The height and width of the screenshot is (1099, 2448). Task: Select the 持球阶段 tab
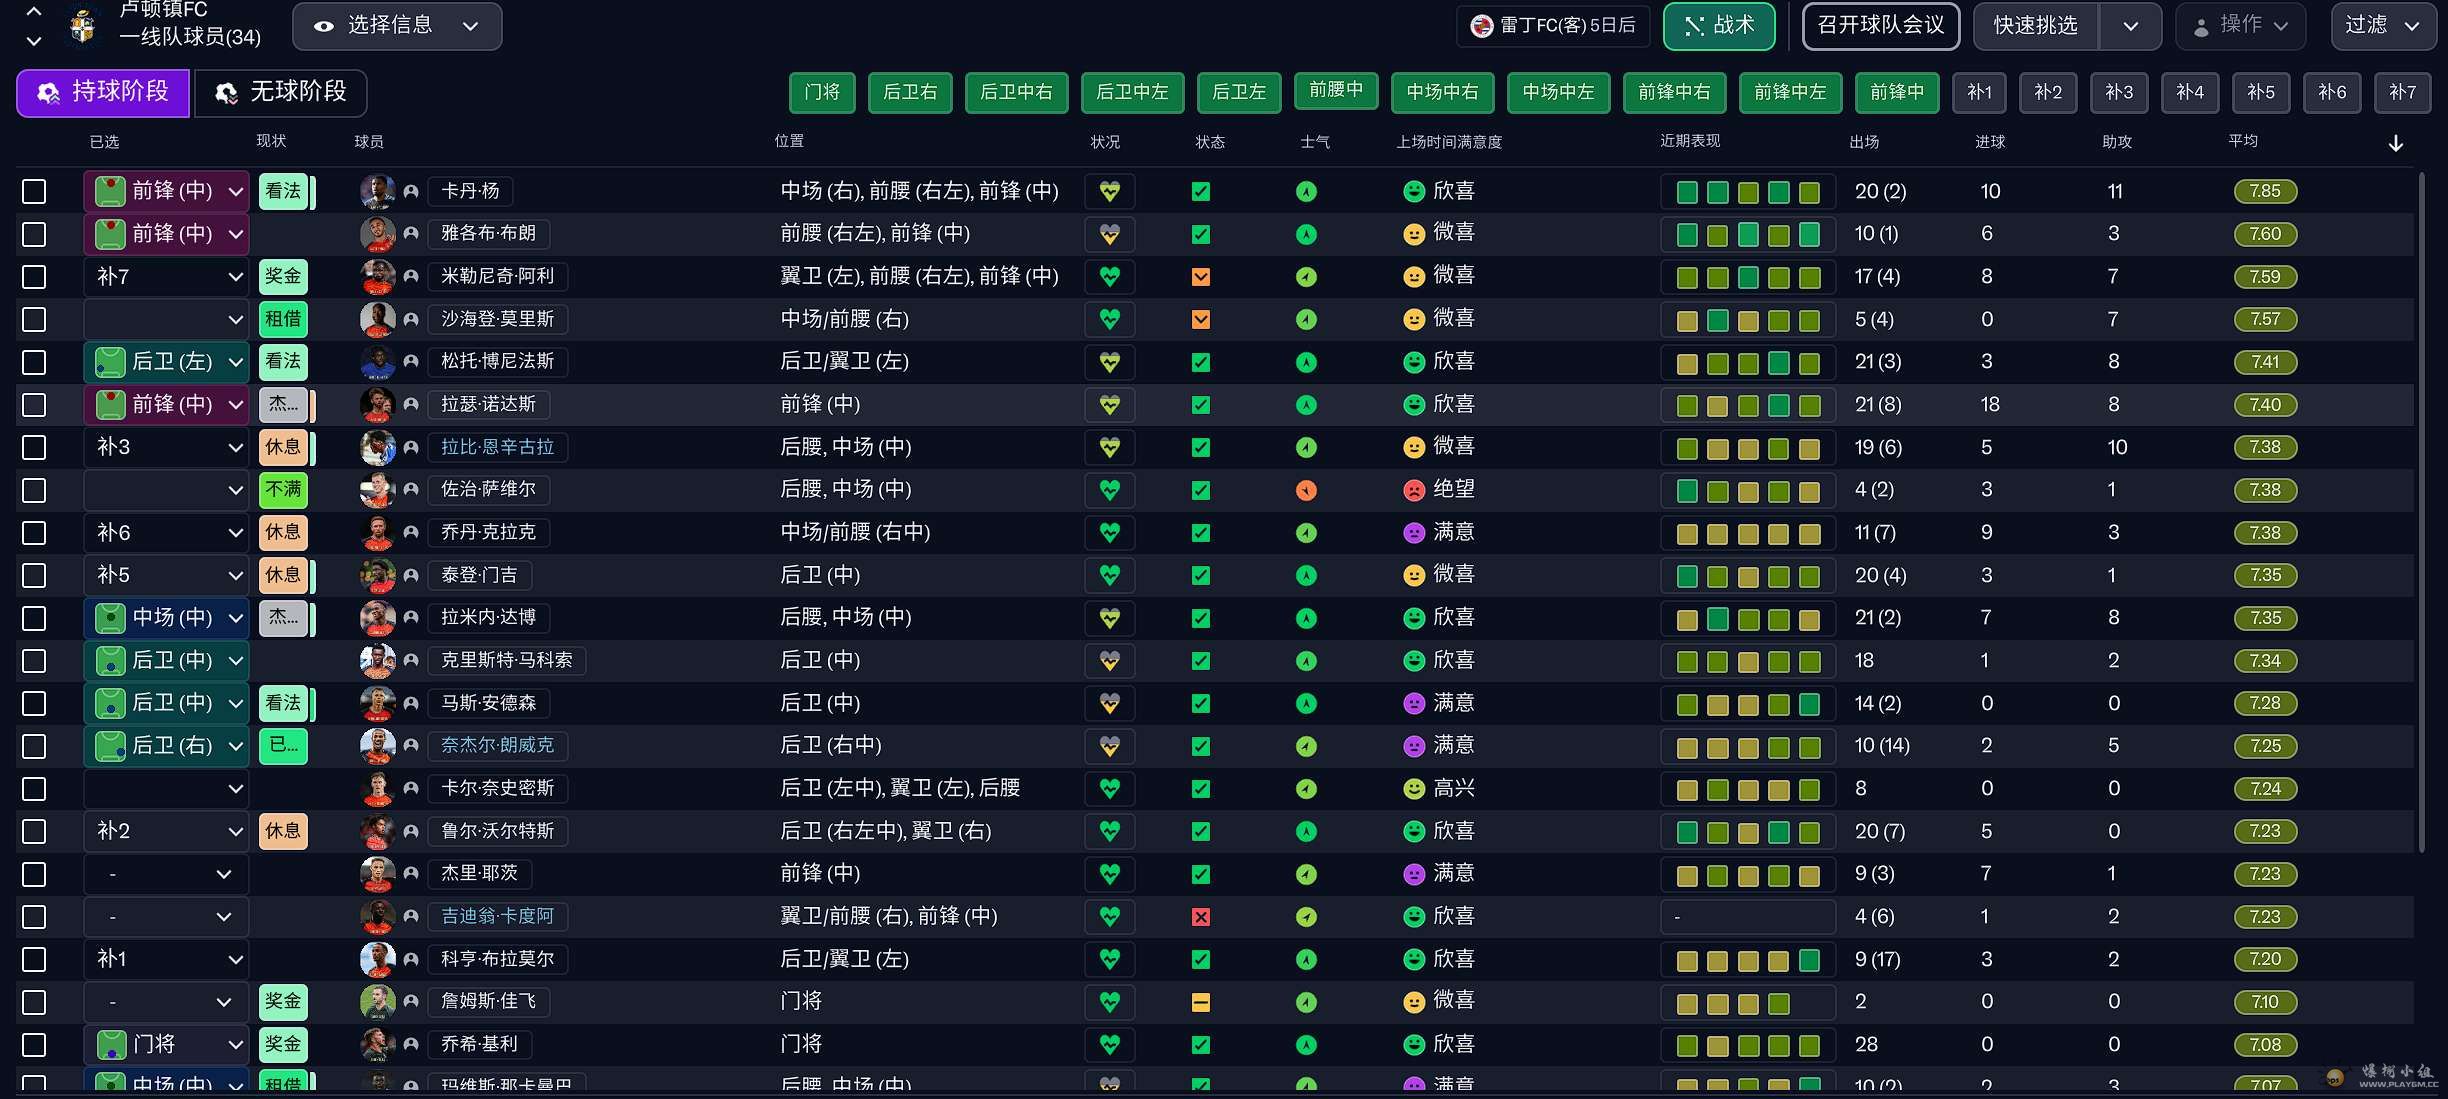click(102, 92)
